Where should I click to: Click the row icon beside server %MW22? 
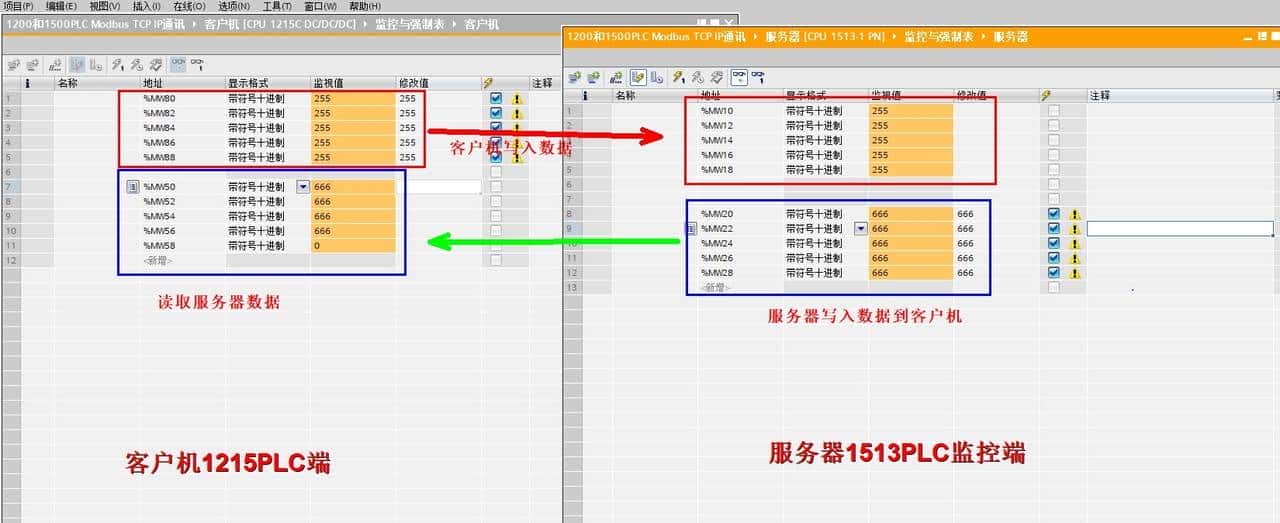(691, 228)
